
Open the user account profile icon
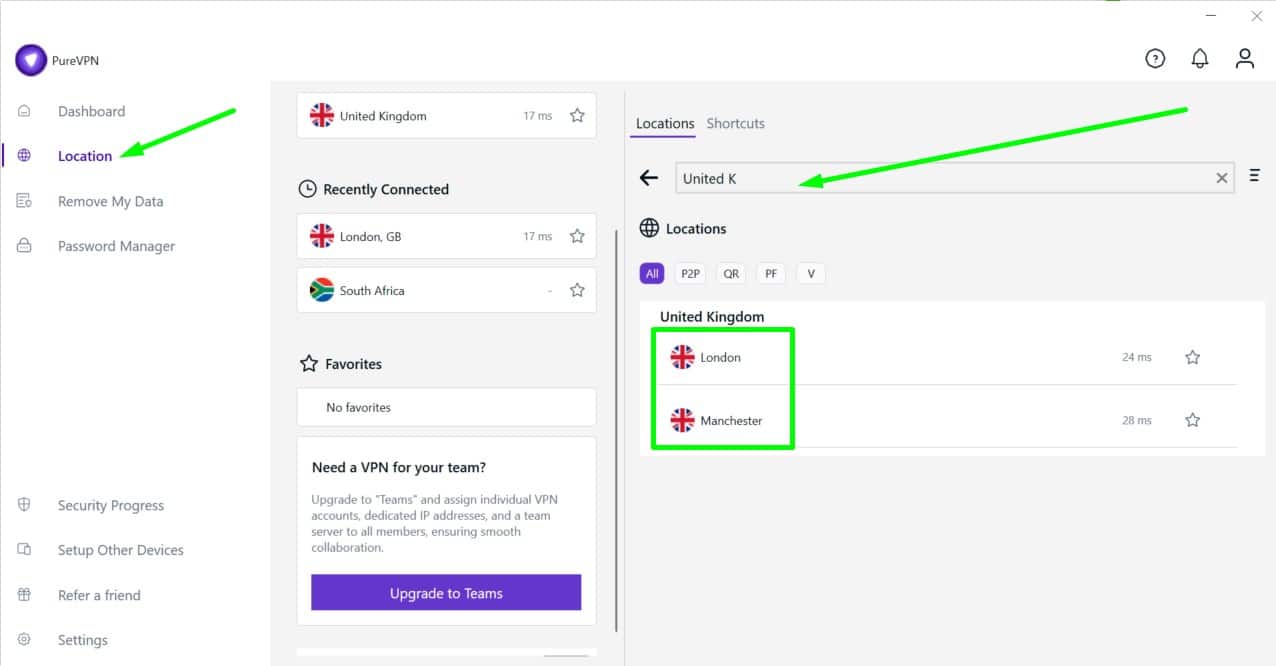tap(1245, 59)
